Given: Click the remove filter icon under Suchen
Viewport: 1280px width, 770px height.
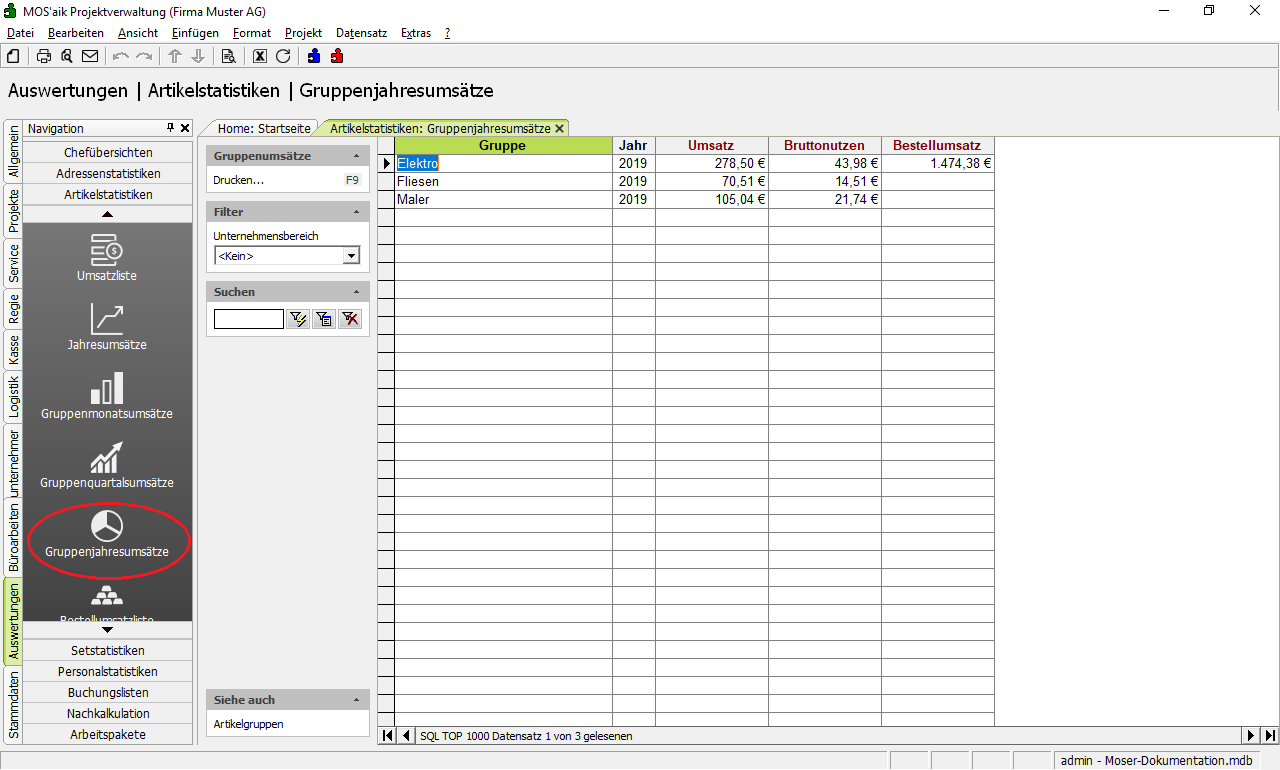Looking at the screenshot, I should point(349,319).
